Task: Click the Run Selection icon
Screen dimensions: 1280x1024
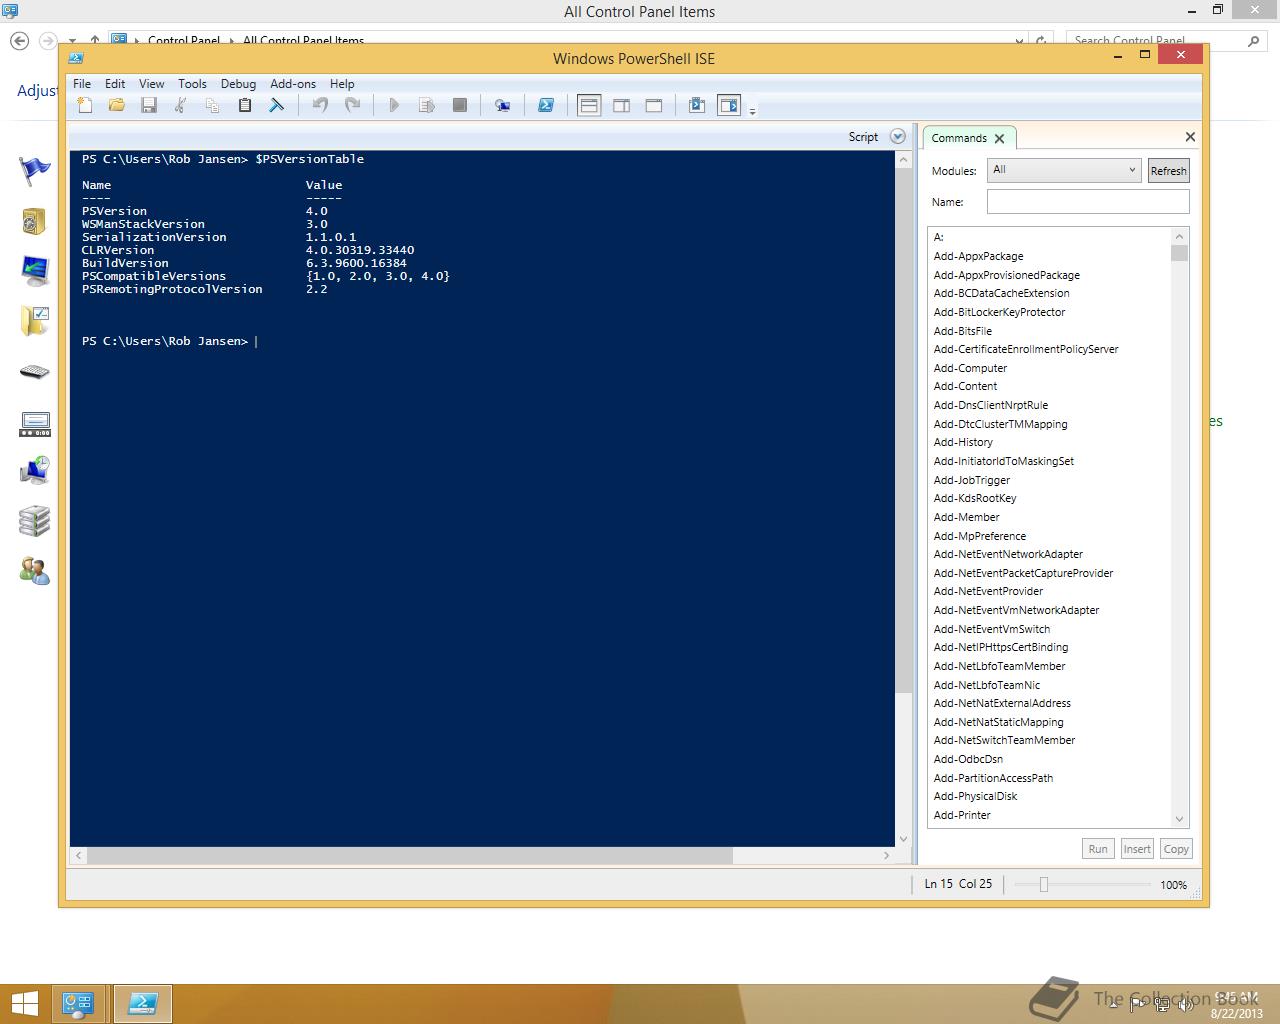Action: pos(427,105)
